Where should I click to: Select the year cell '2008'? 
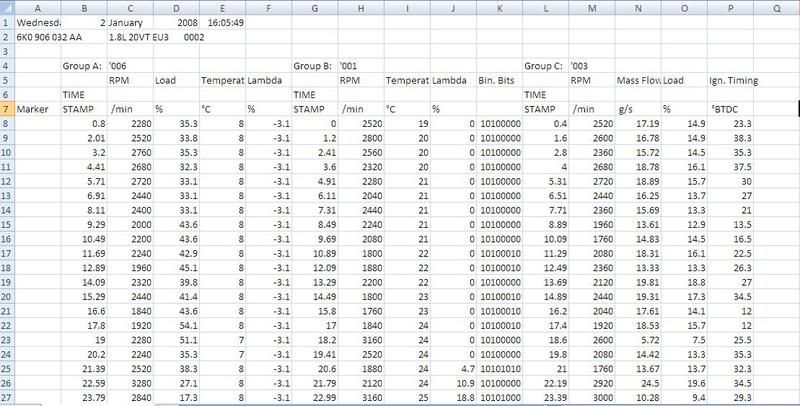(x=177, y=23)
